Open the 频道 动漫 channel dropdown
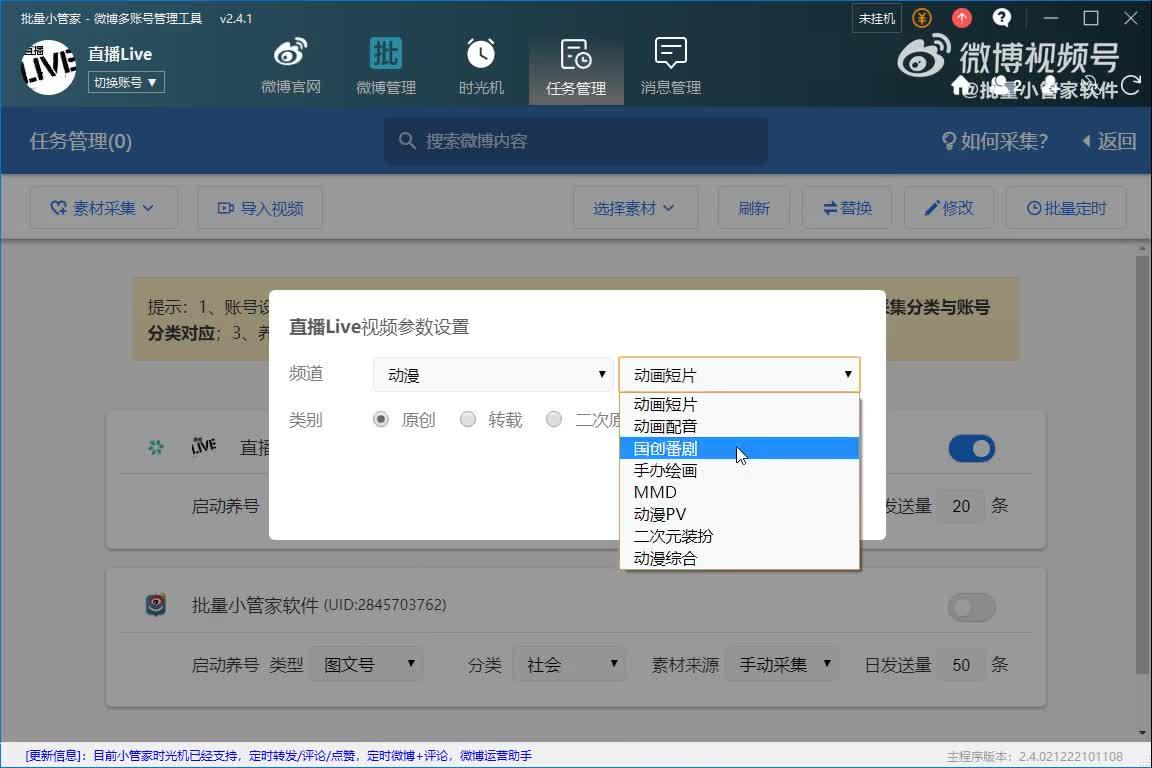Screen dimensions: 1152x768 [x=493, y=375]
